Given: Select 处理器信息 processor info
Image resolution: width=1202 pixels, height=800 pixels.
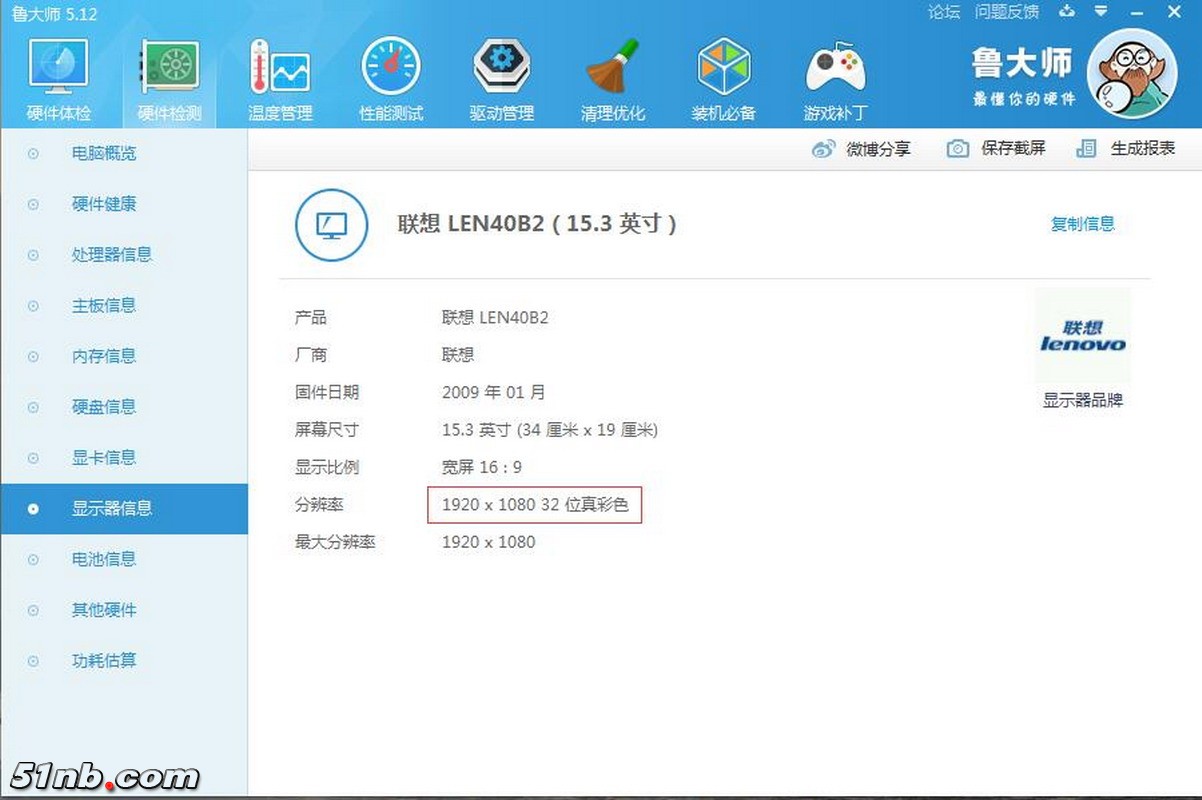Looking at the screenshot, I should [111, 255].
